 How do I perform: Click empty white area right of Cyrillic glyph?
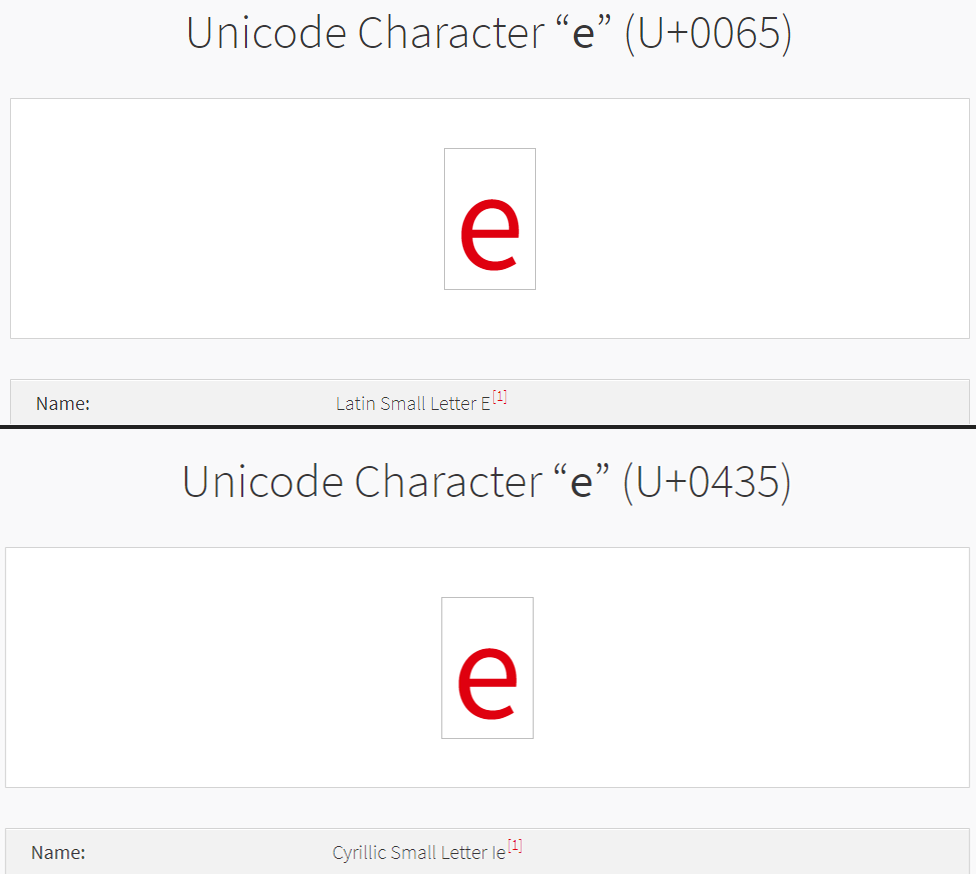pos(751,668)
